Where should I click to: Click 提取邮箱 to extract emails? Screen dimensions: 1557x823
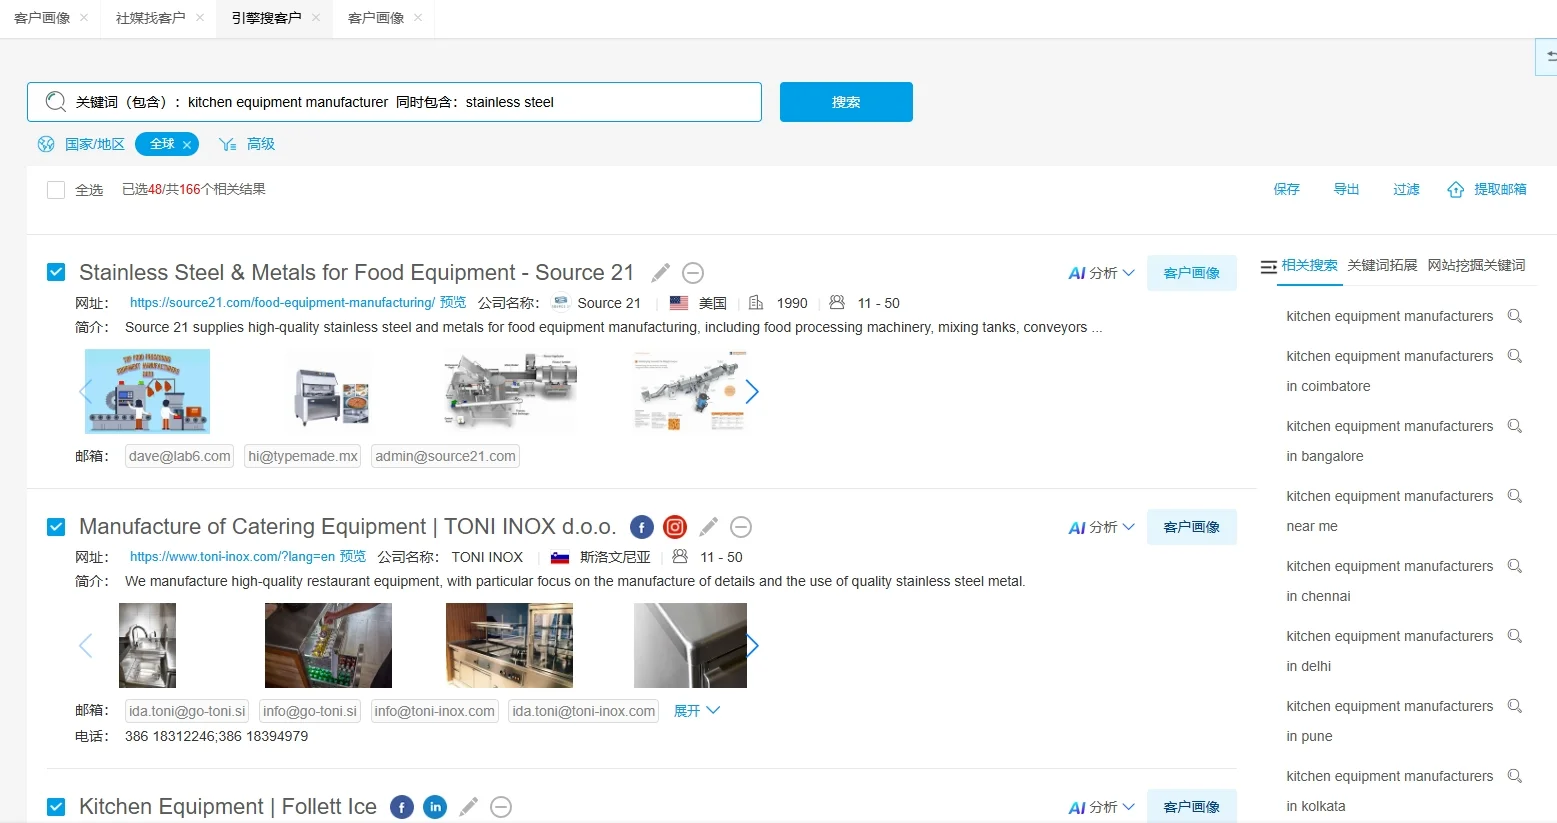(1487, 189)
